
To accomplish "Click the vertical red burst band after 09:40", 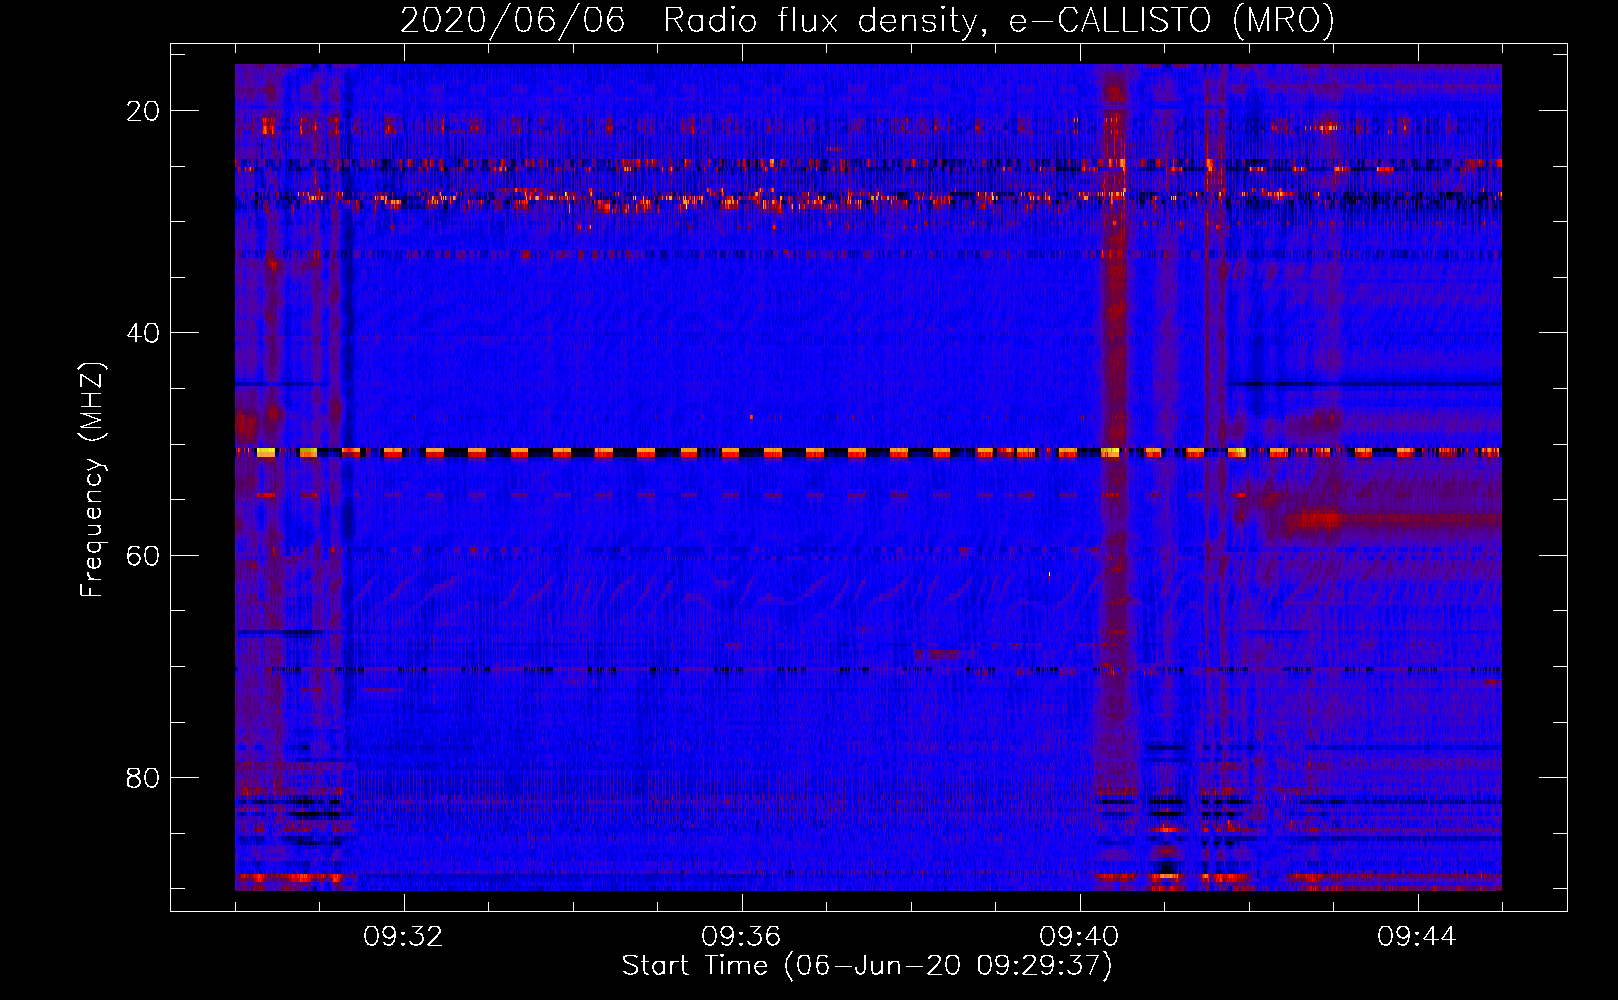I will (x=1114, y=477).
